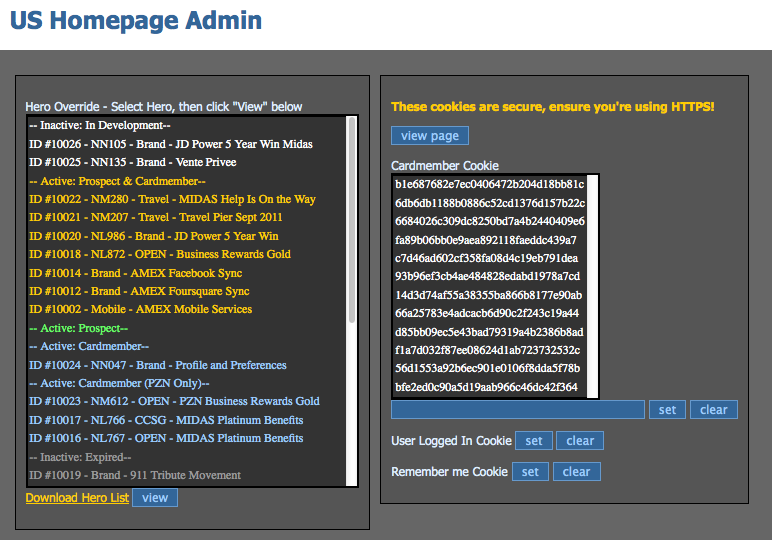Choose ID #10014 AMEX Facebook Sync hero

tap(135, 273)
